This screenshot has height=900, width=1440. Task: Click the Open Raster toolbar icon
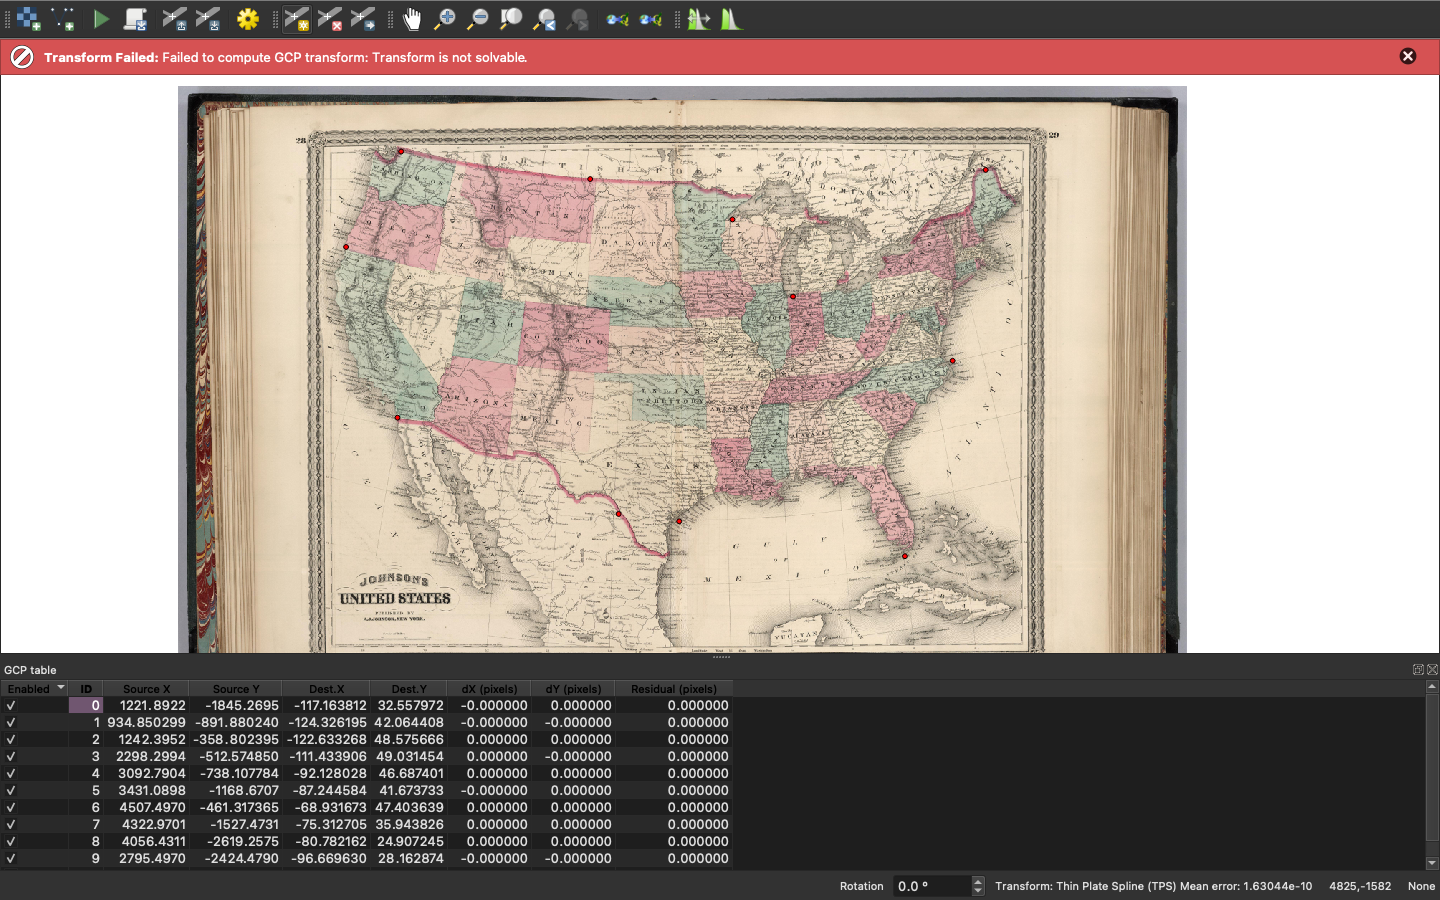tap(30, 19)
